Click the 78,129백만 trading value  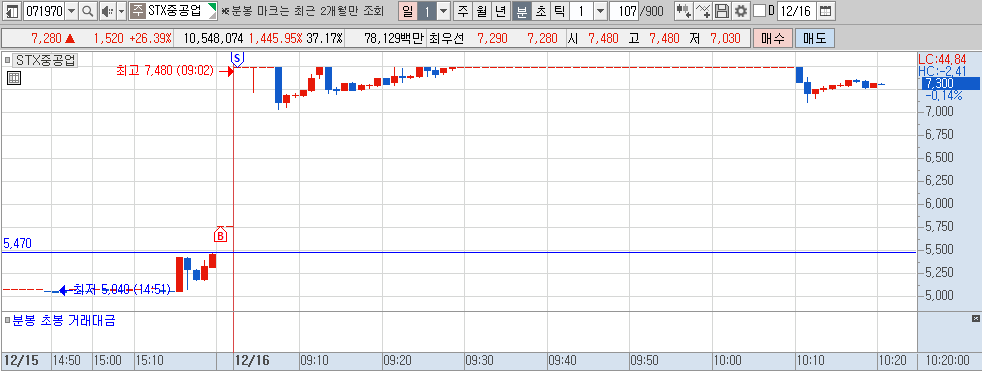(394, 38)
